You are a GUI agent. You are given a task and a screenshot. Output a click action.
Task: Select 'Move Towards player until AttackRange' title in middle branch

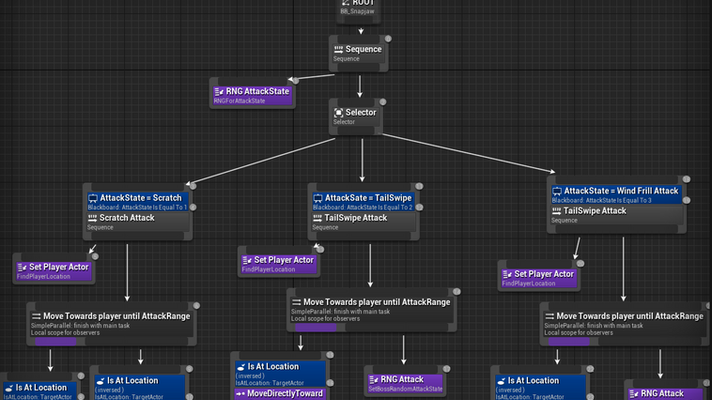[377, 302]
